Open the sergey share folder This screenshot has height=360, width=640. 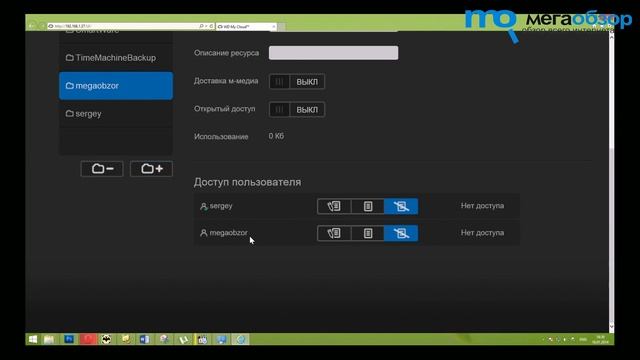pyautogui.click(x=116, y=113)
